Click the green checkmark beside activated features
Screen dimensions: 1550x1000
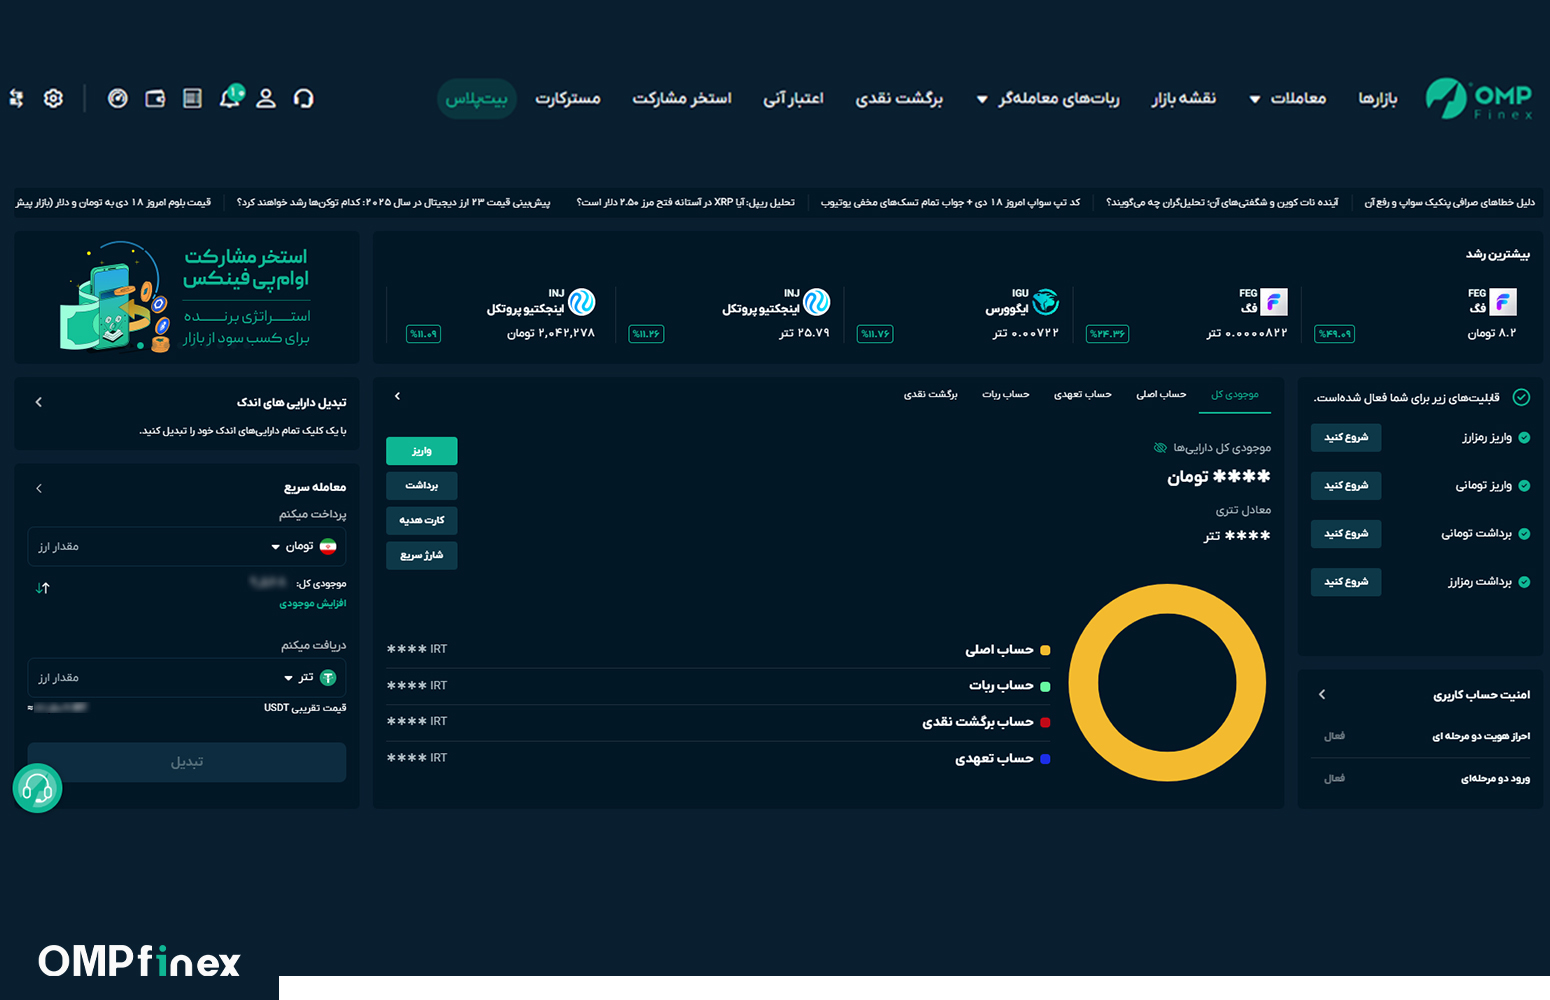pyautogui.click(x=1521, y=397)
